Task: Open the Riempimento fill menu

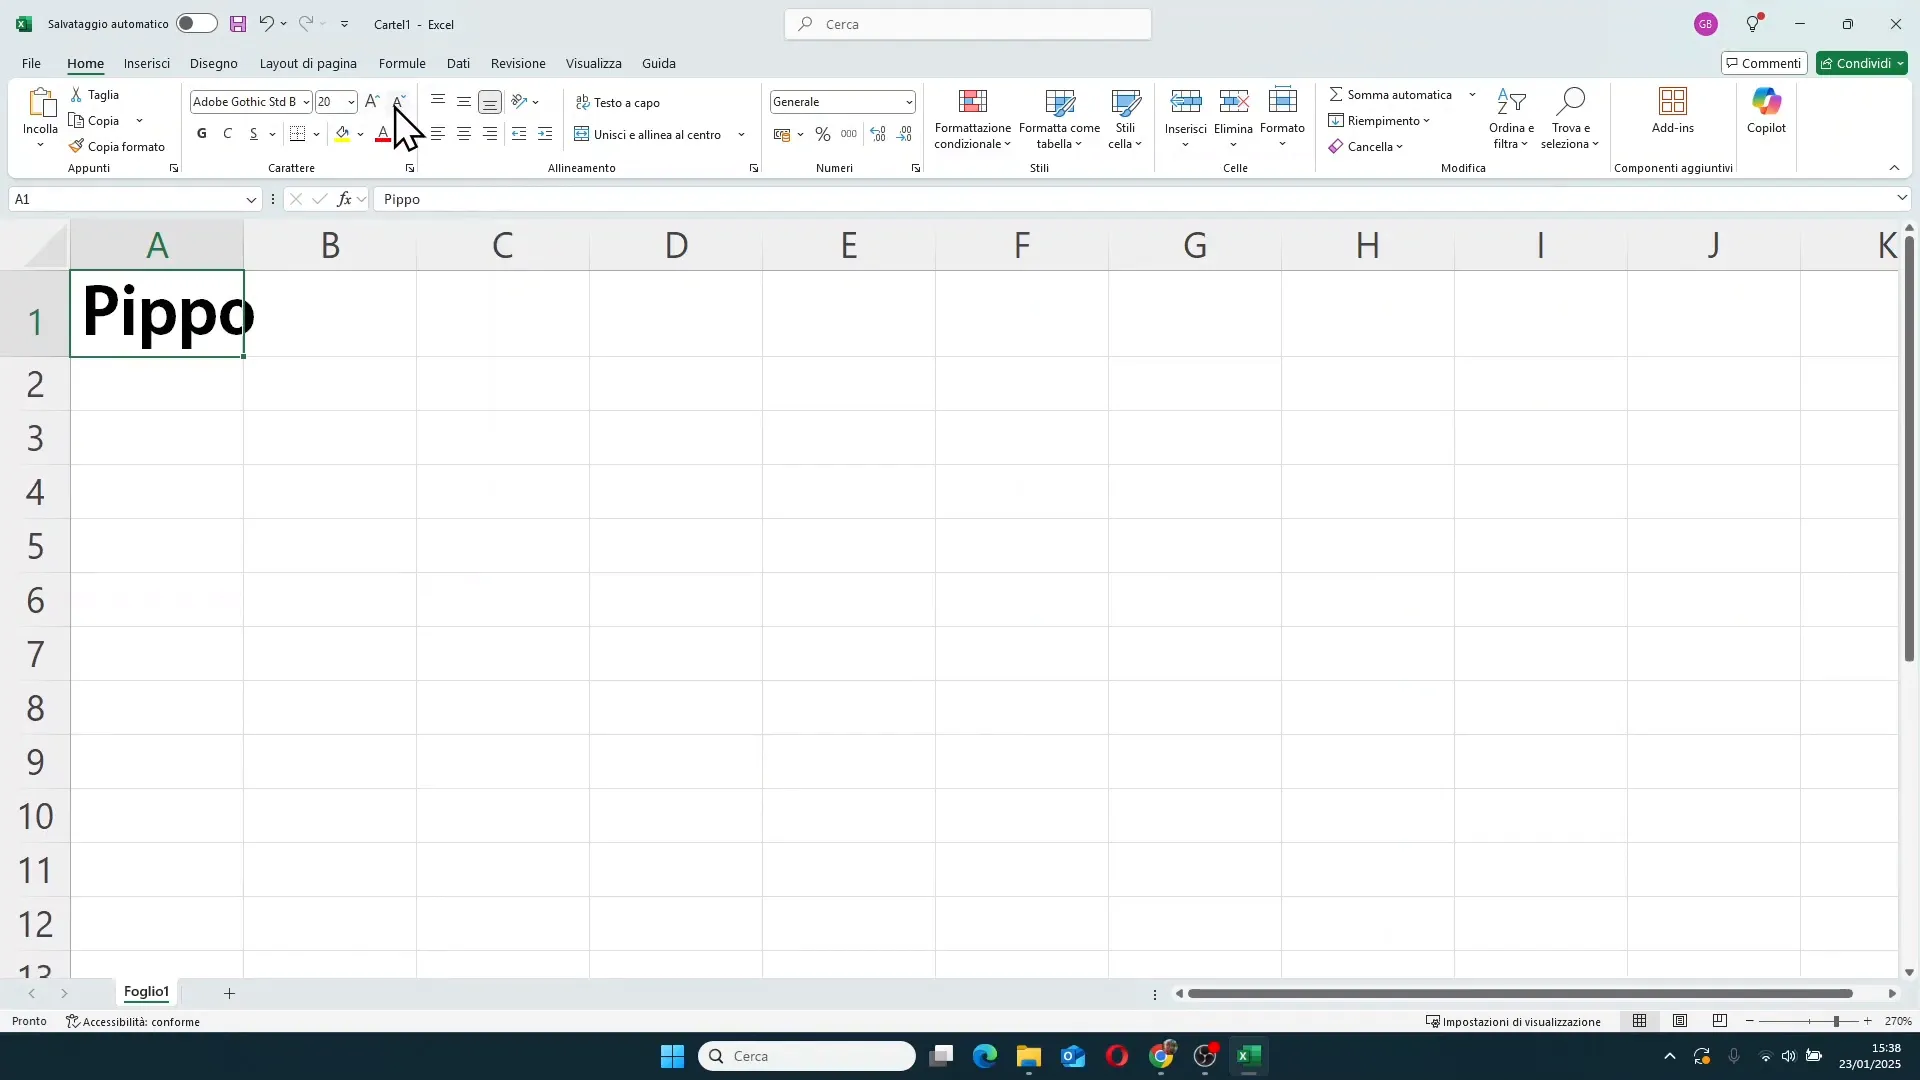Action: (x=1380, y=121)
